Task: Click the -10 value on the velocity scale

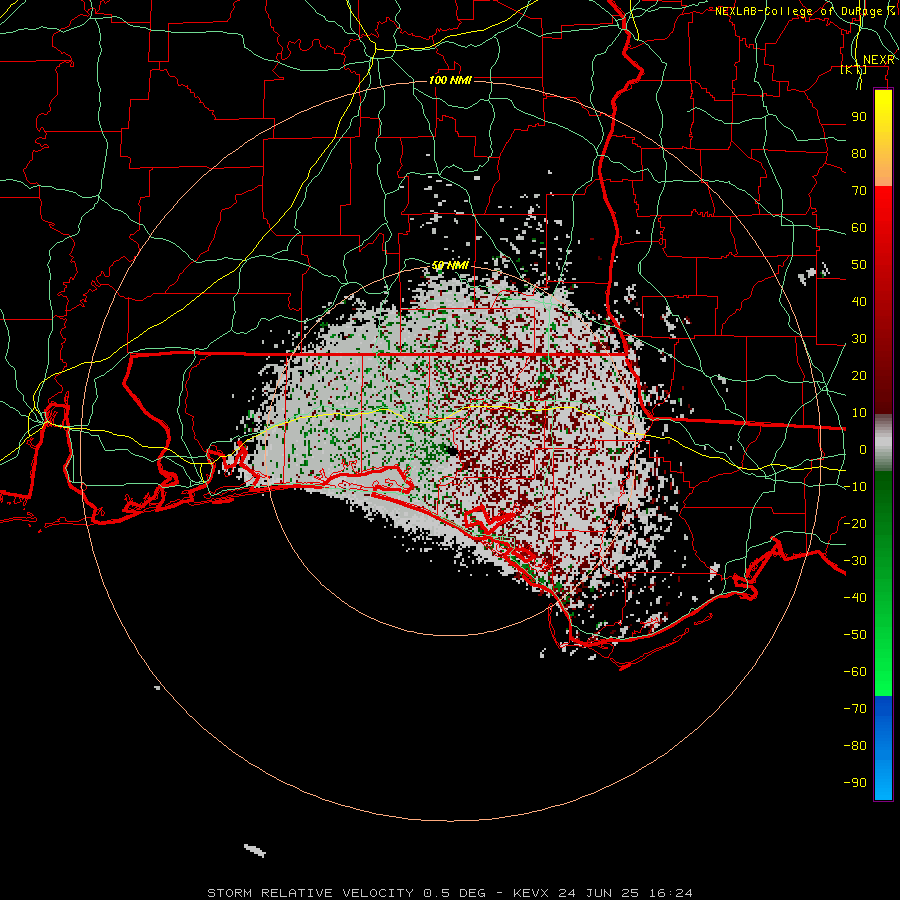Action: (x=855, y=487)
